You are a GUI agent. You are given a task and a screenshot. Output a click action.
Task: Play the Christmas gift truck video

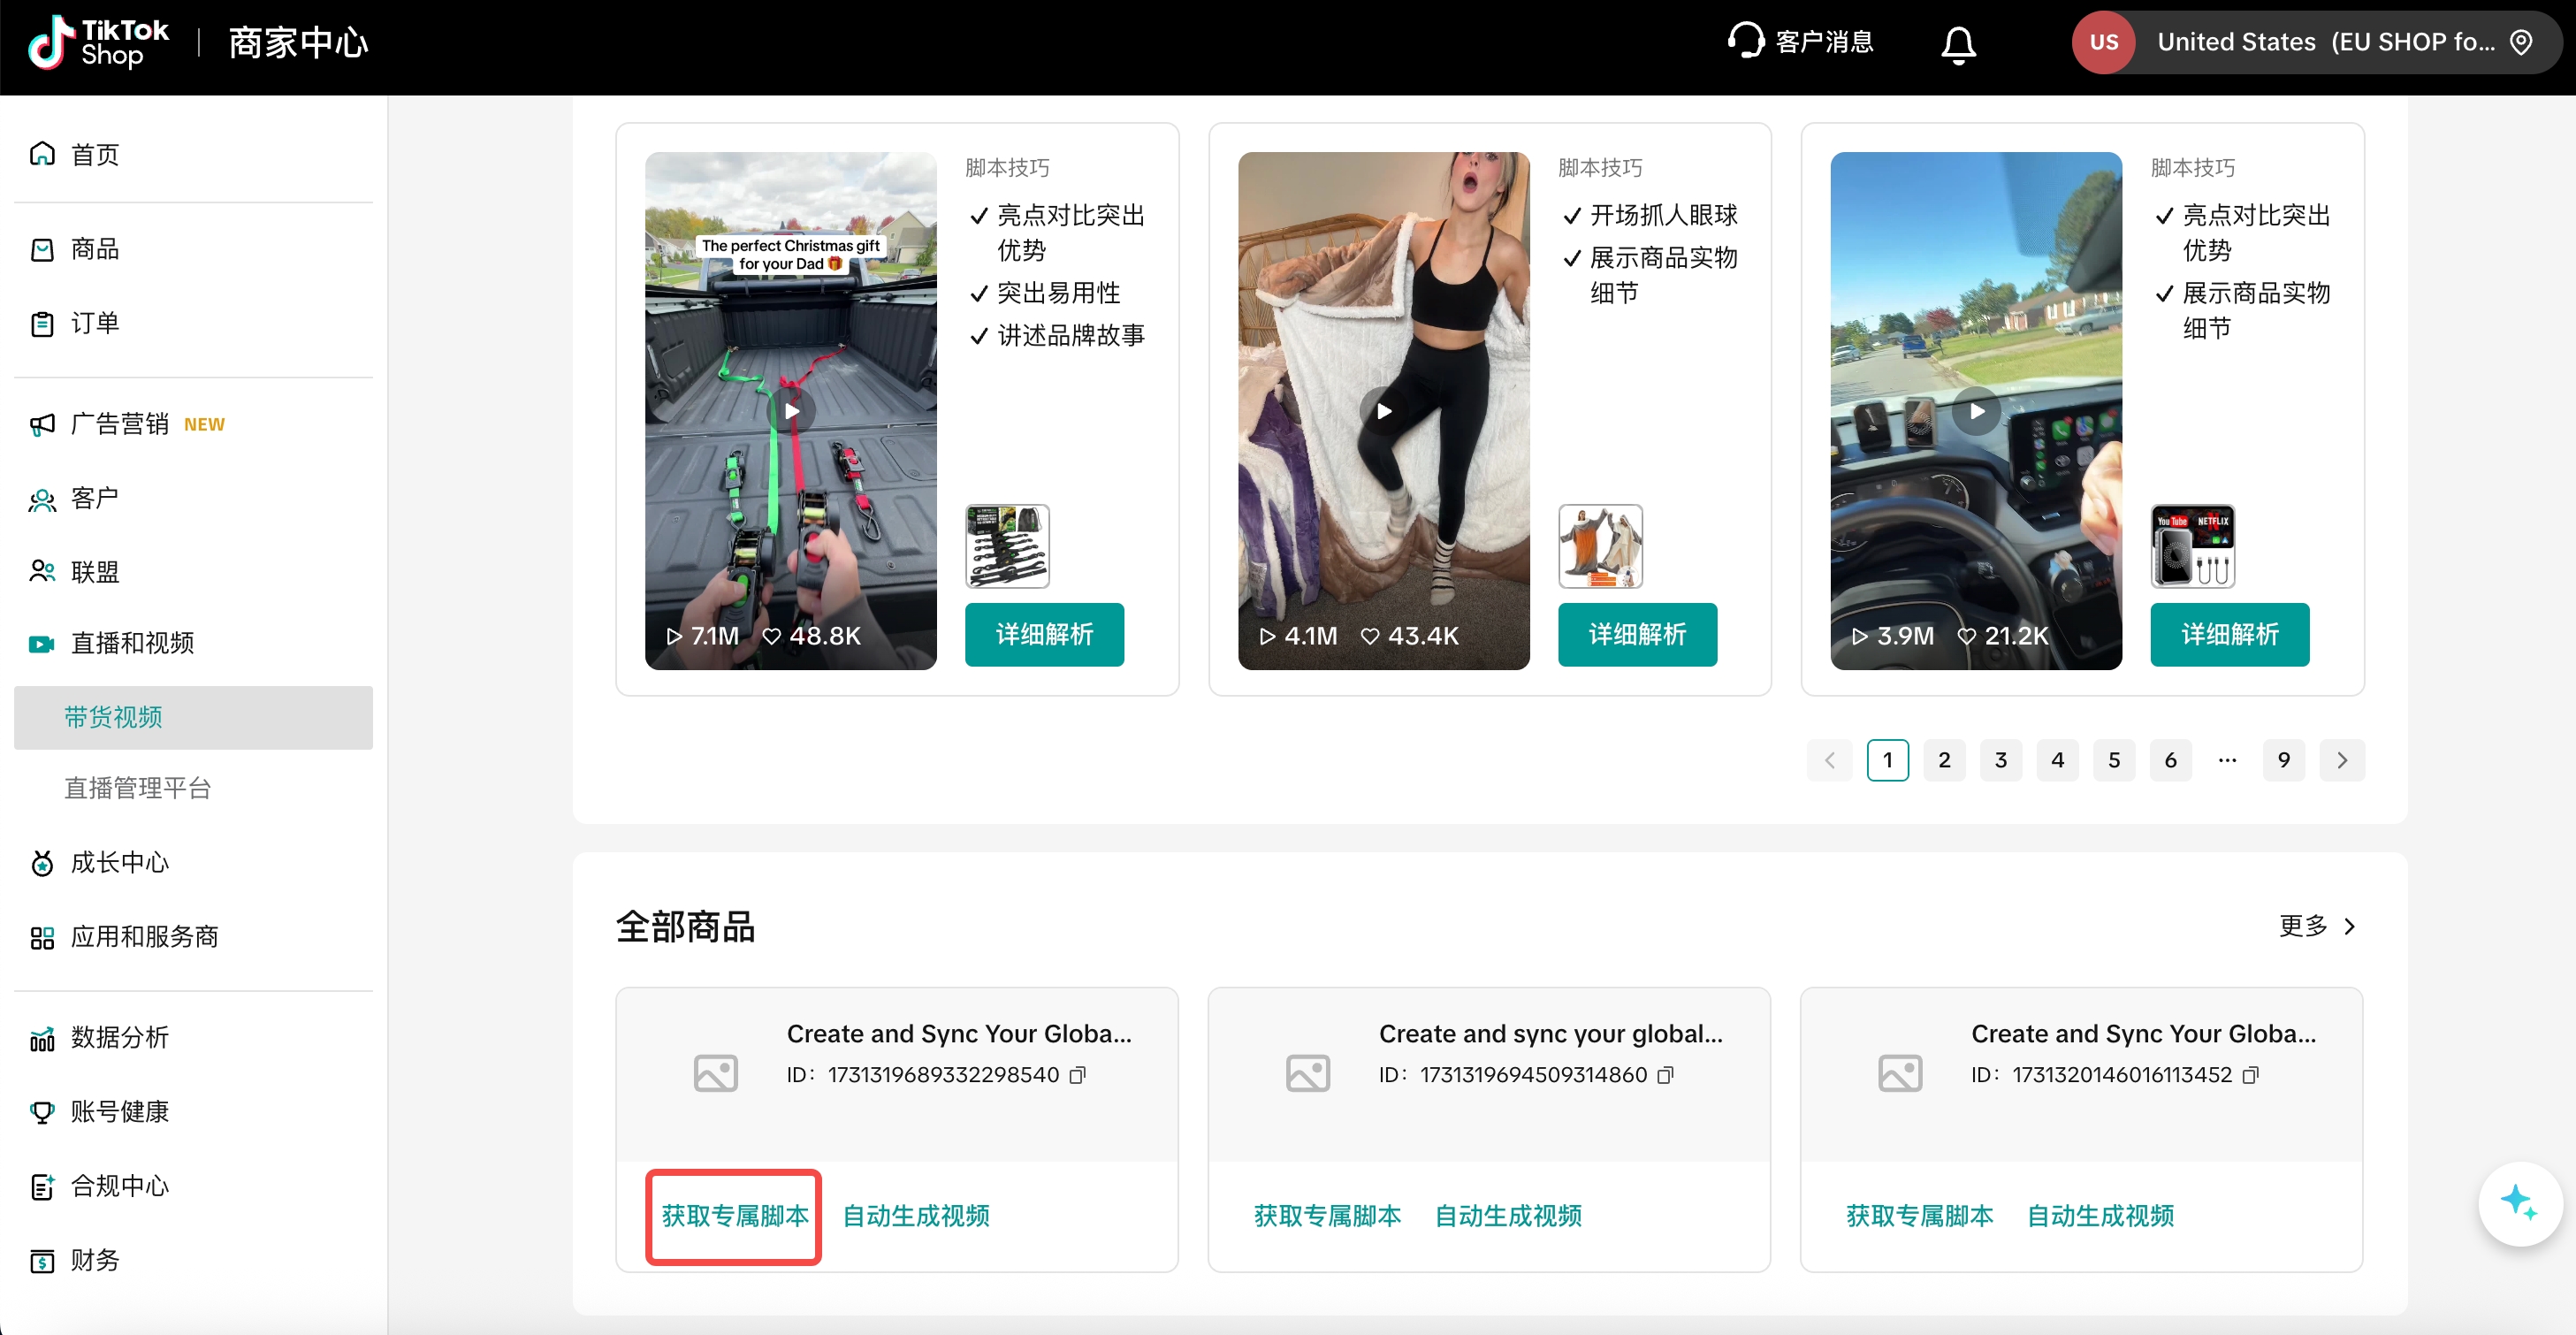[791, 411]
